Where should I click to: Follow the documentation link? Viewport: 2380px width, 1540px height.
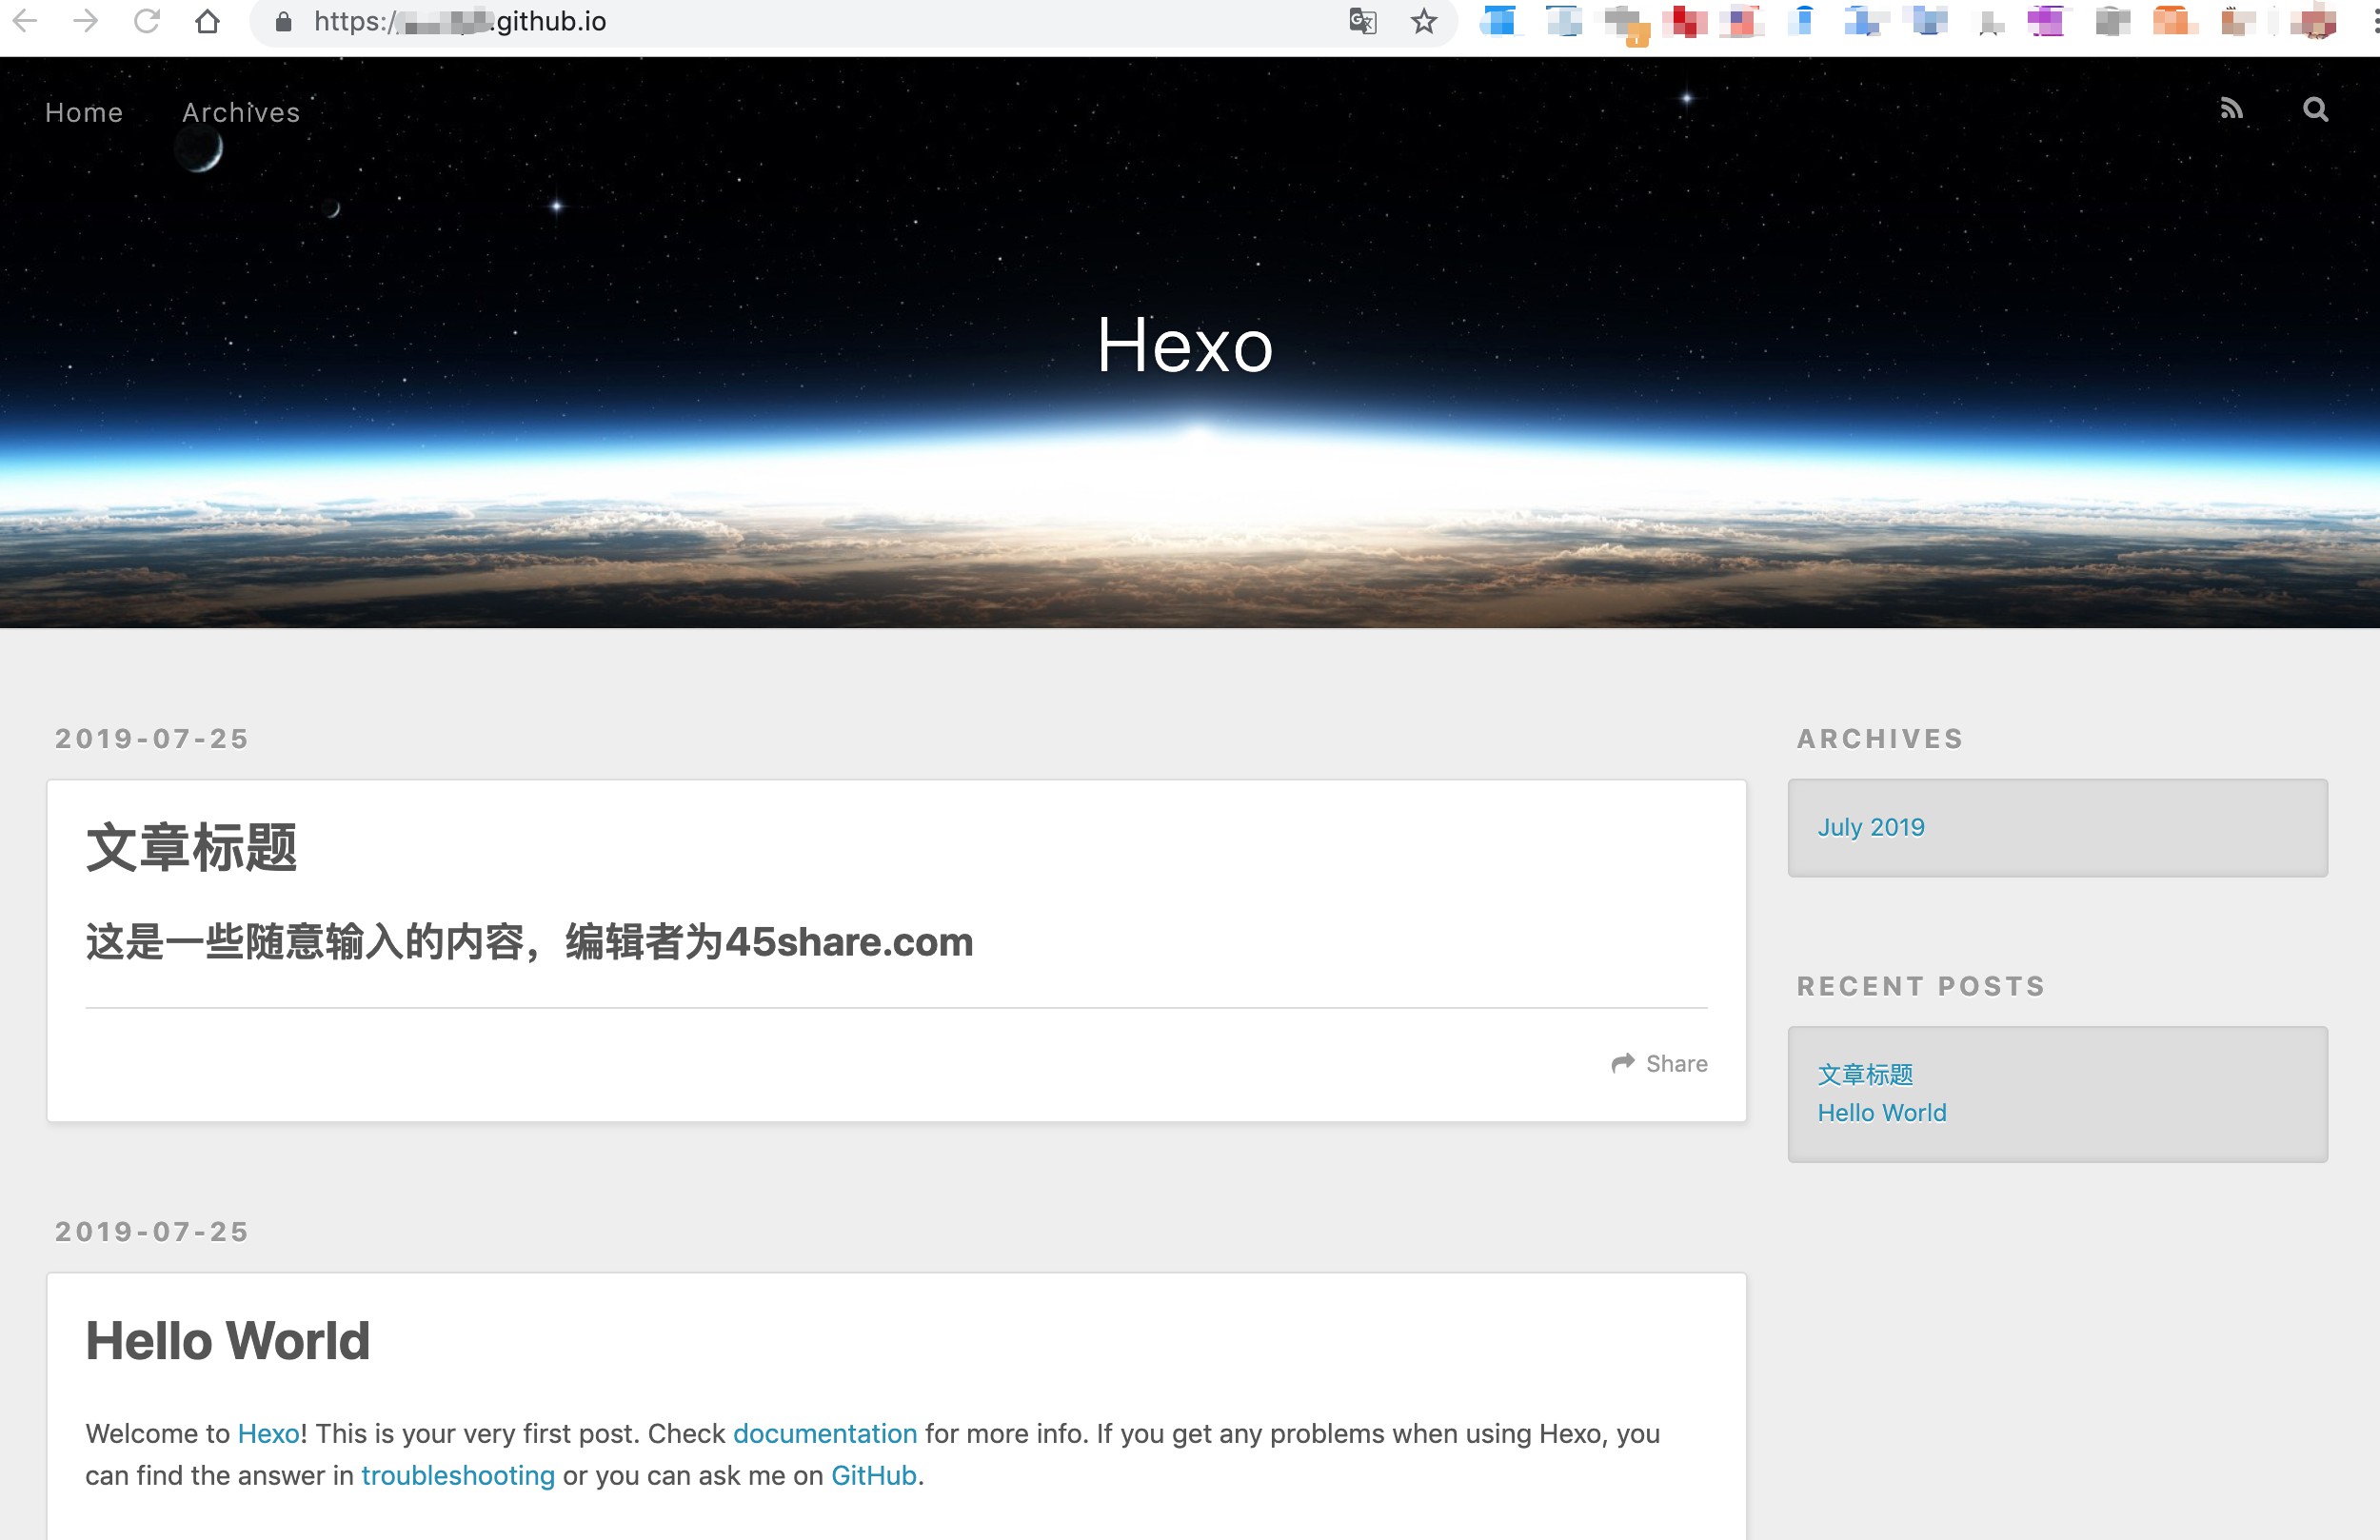coord(824,1433)
